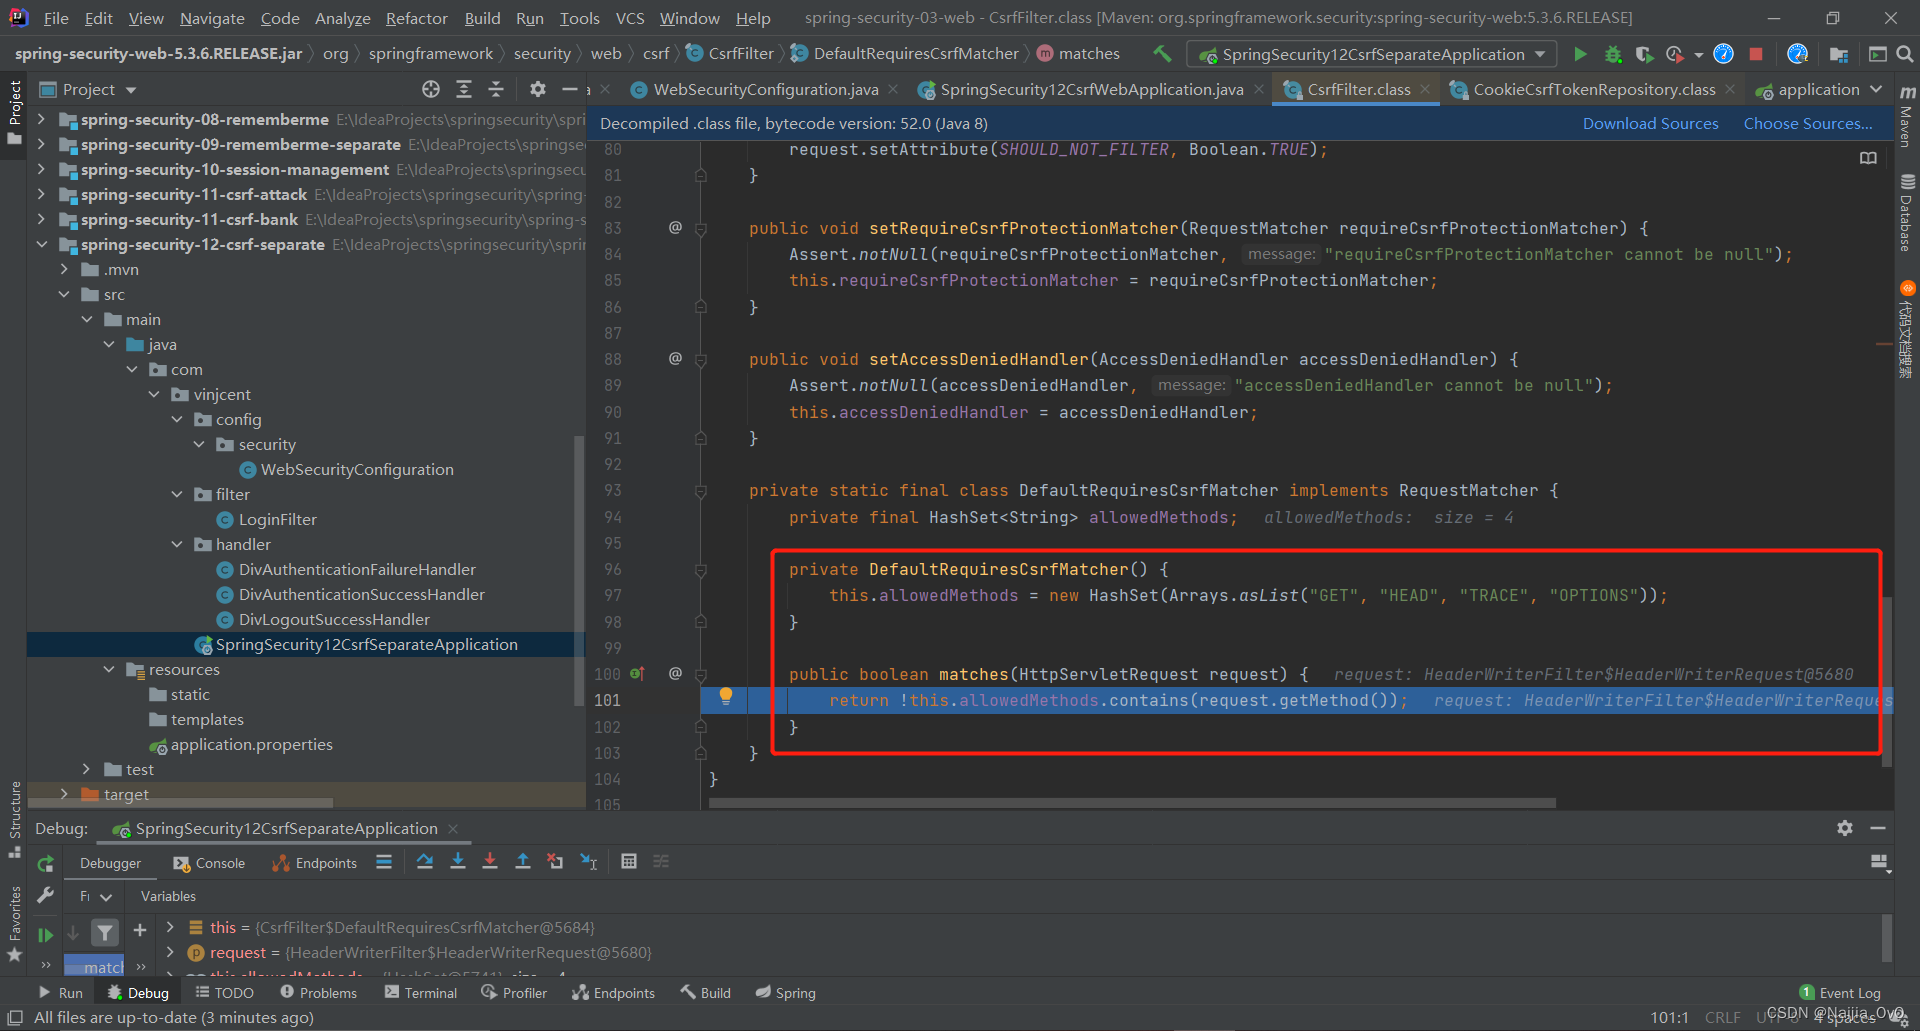The image size is (1920, 1031).
Task: Click Choose Sources link
Action: pos(1808,123)
